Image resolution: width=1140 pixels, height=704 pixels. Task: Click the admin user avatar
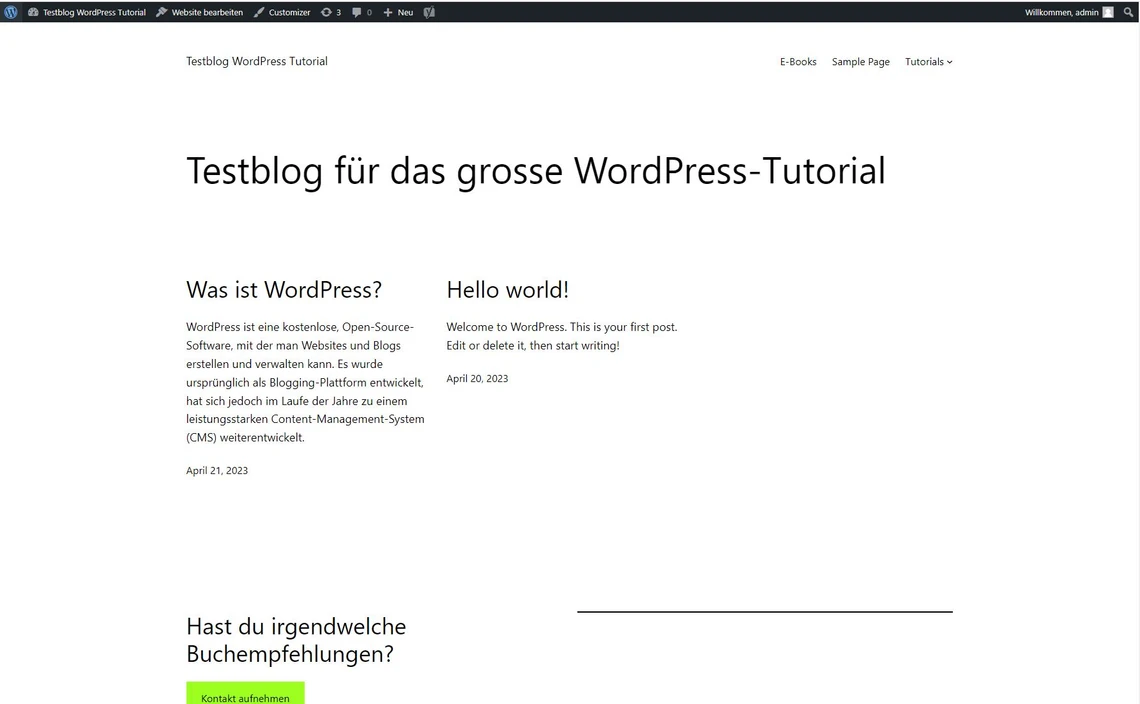point(1108,12)
